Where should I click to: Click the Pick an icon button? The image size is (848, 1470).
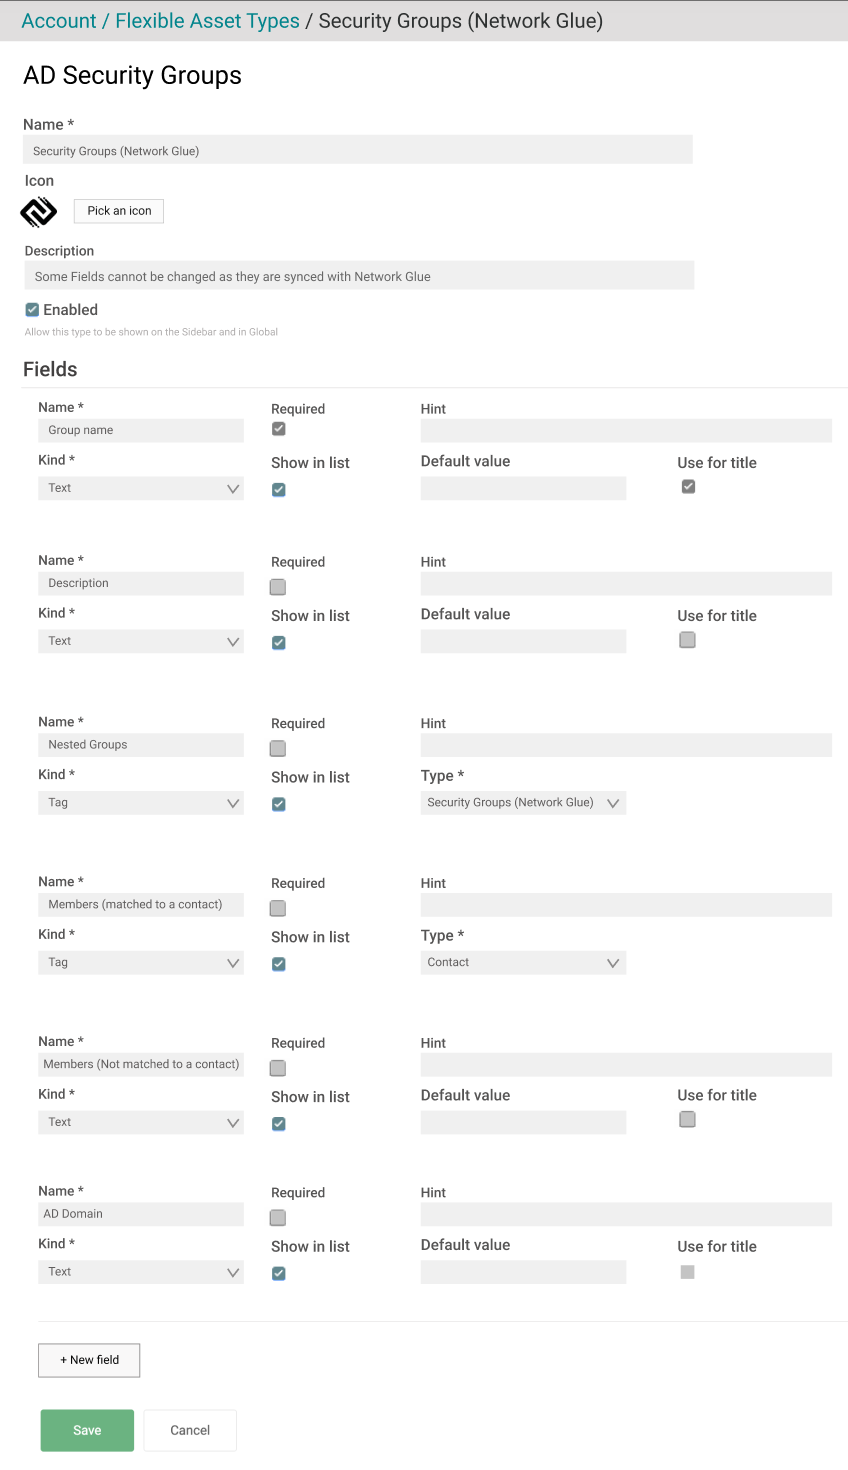click(x=118, y=211)
